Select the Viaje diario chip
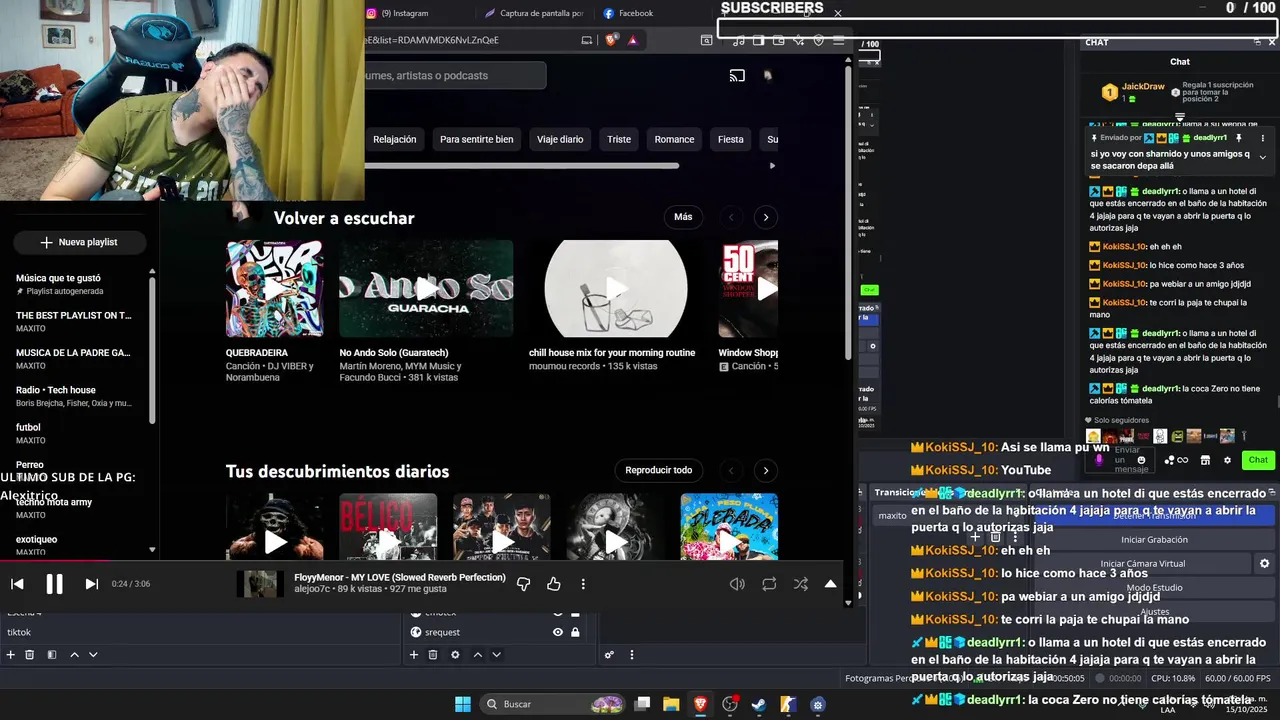The height and width of the screenshot is (720, 1280). click(x=560, y=139)
